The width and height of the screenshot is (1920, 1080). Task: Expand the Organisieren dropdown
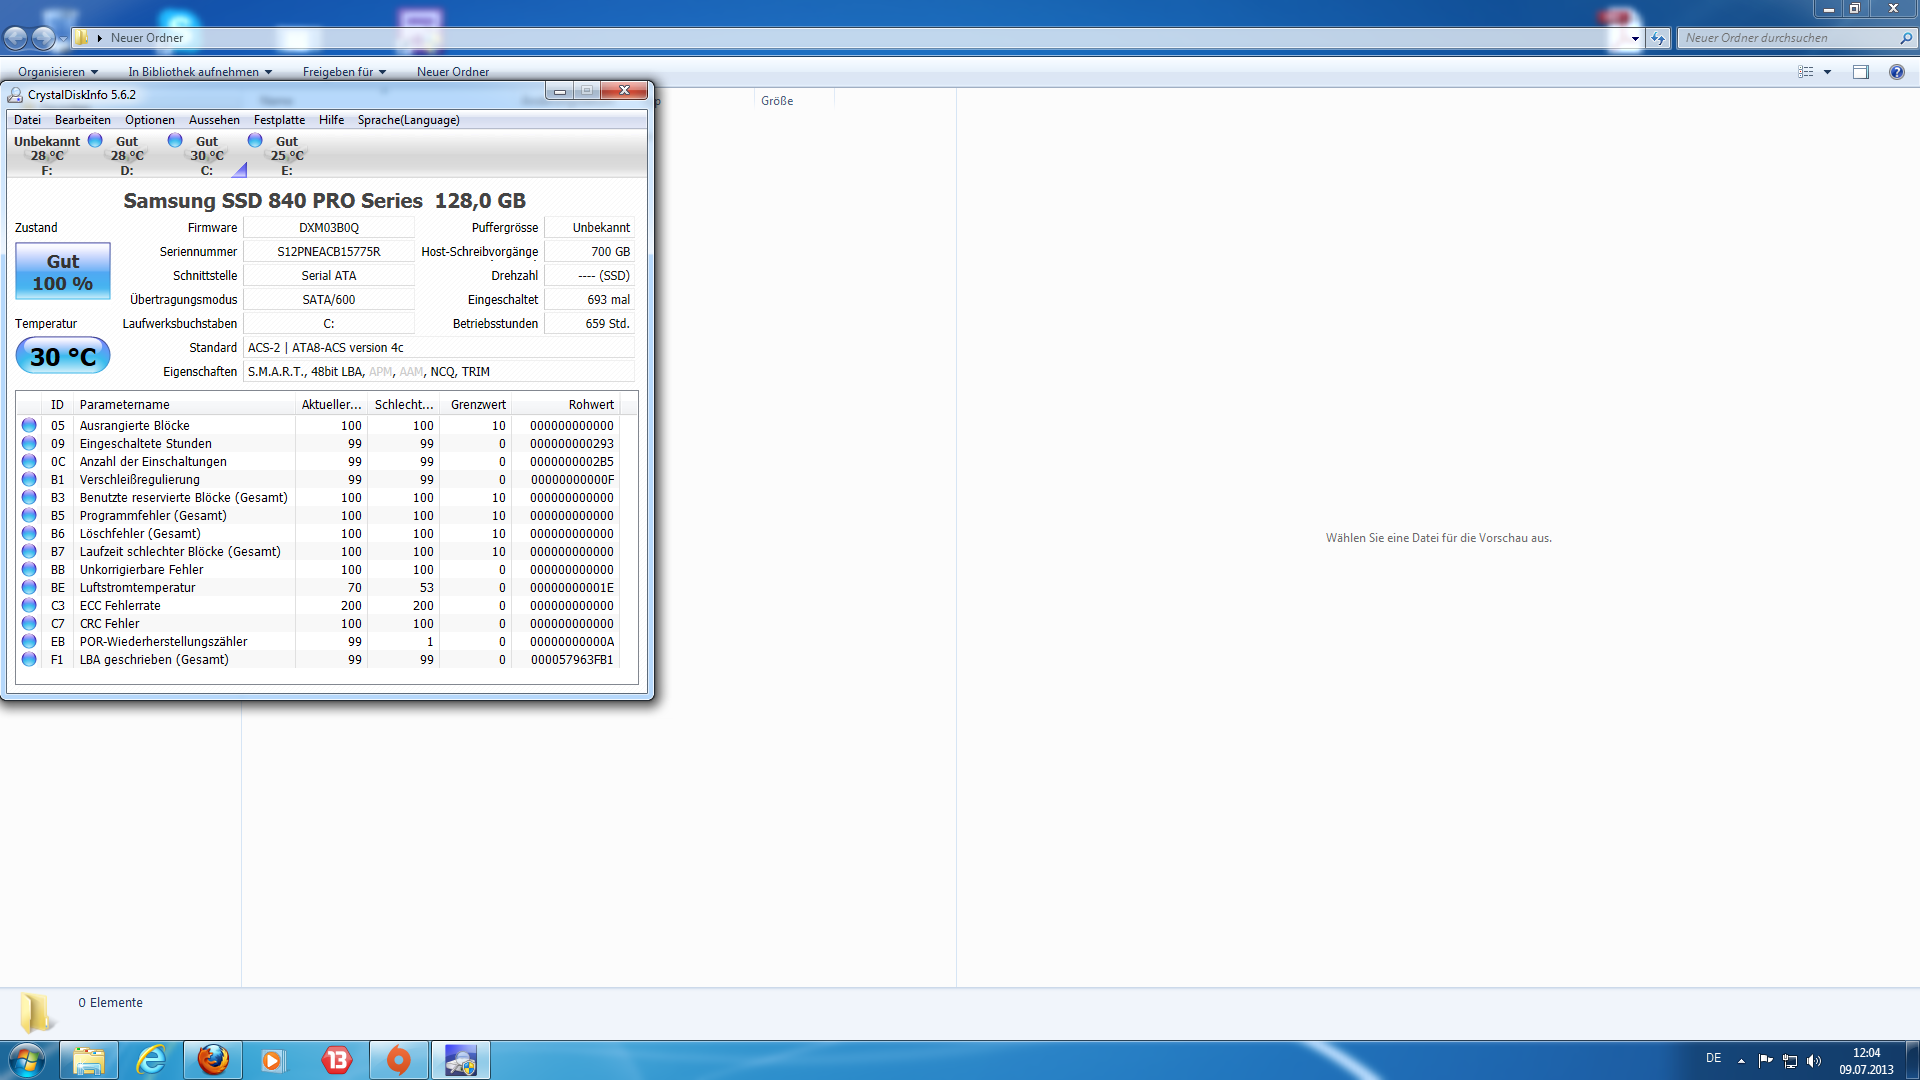[58, 72]
